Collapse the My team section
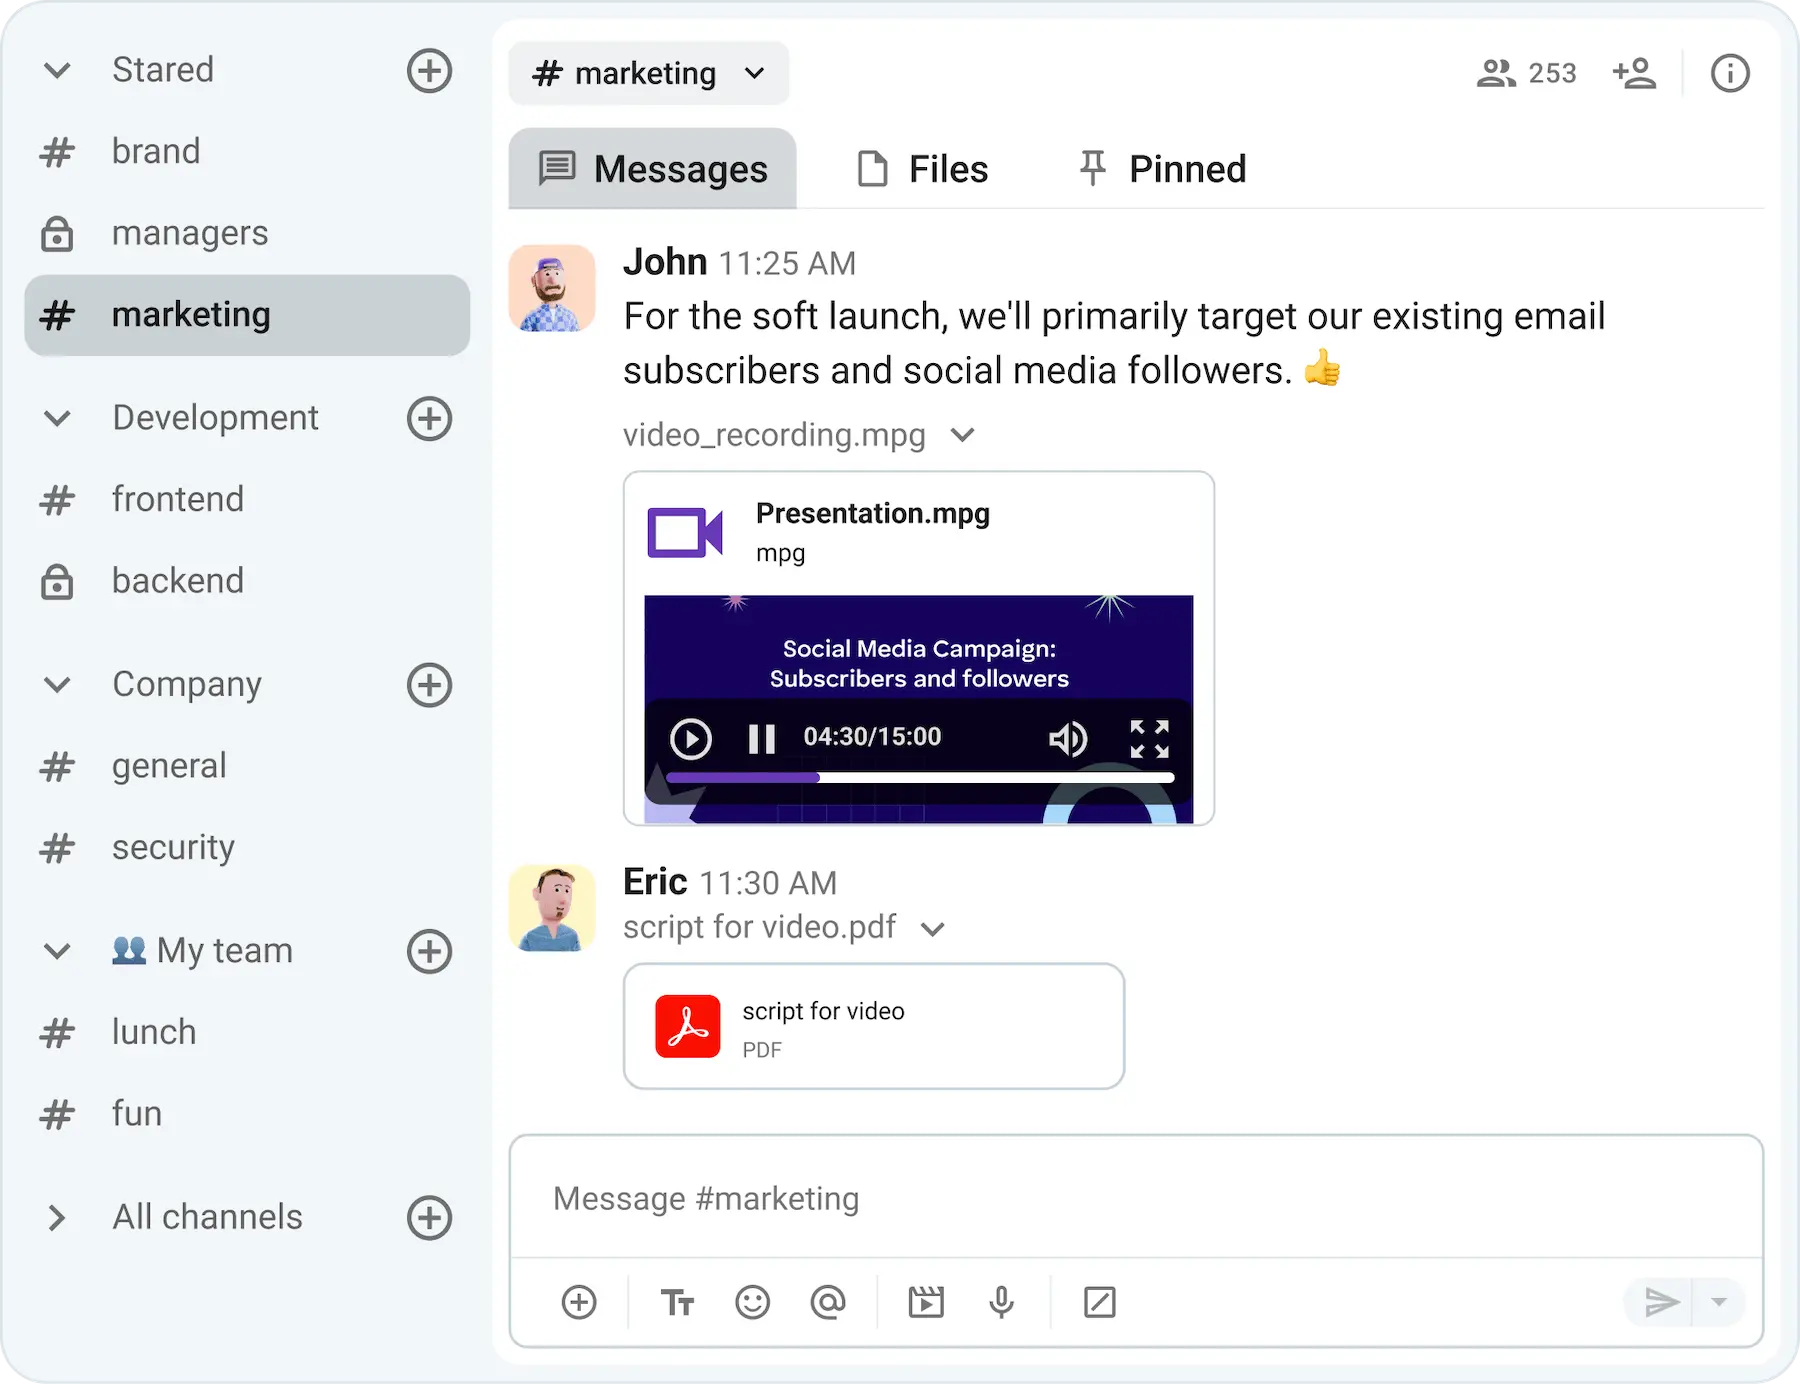 click(x=57, y=951)
